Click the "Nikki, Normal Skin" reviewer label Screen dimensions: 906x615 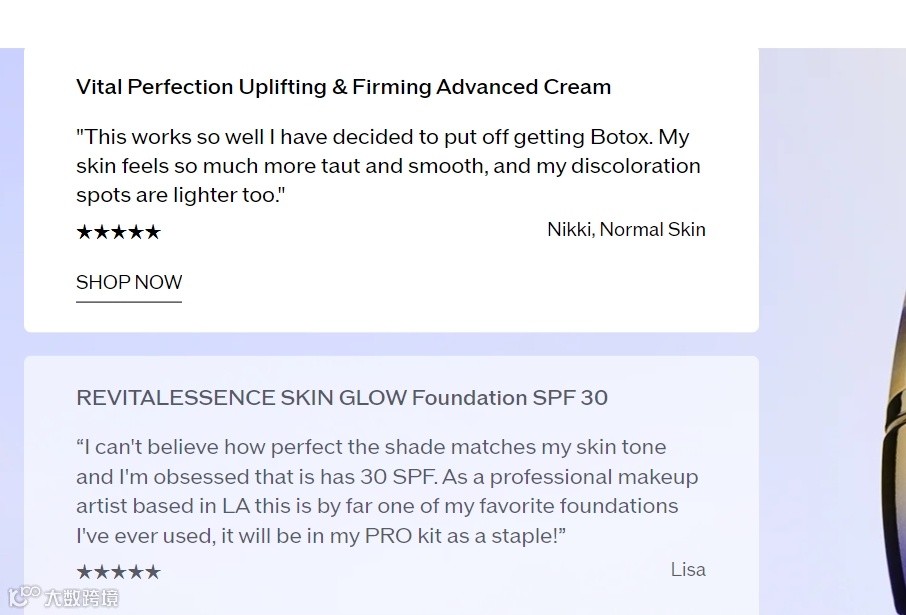pyautogui.click(x=626, y=230)
